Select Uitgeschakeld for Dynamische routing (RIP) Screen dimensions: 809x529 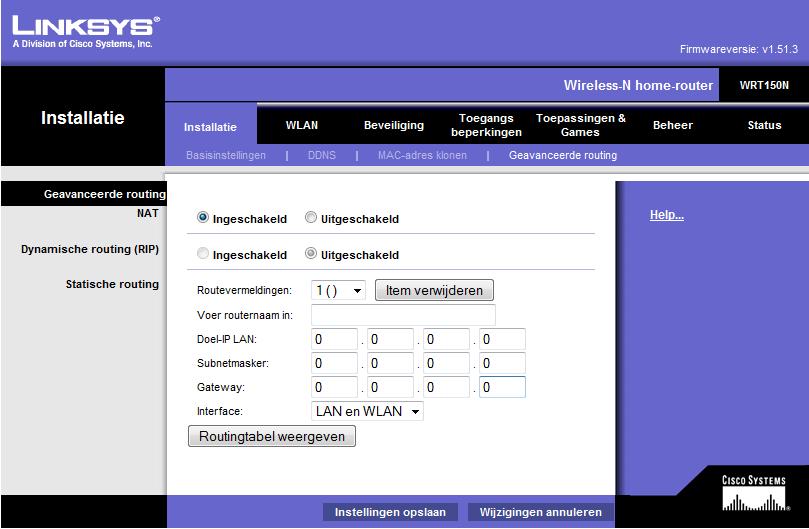point(311,253)
